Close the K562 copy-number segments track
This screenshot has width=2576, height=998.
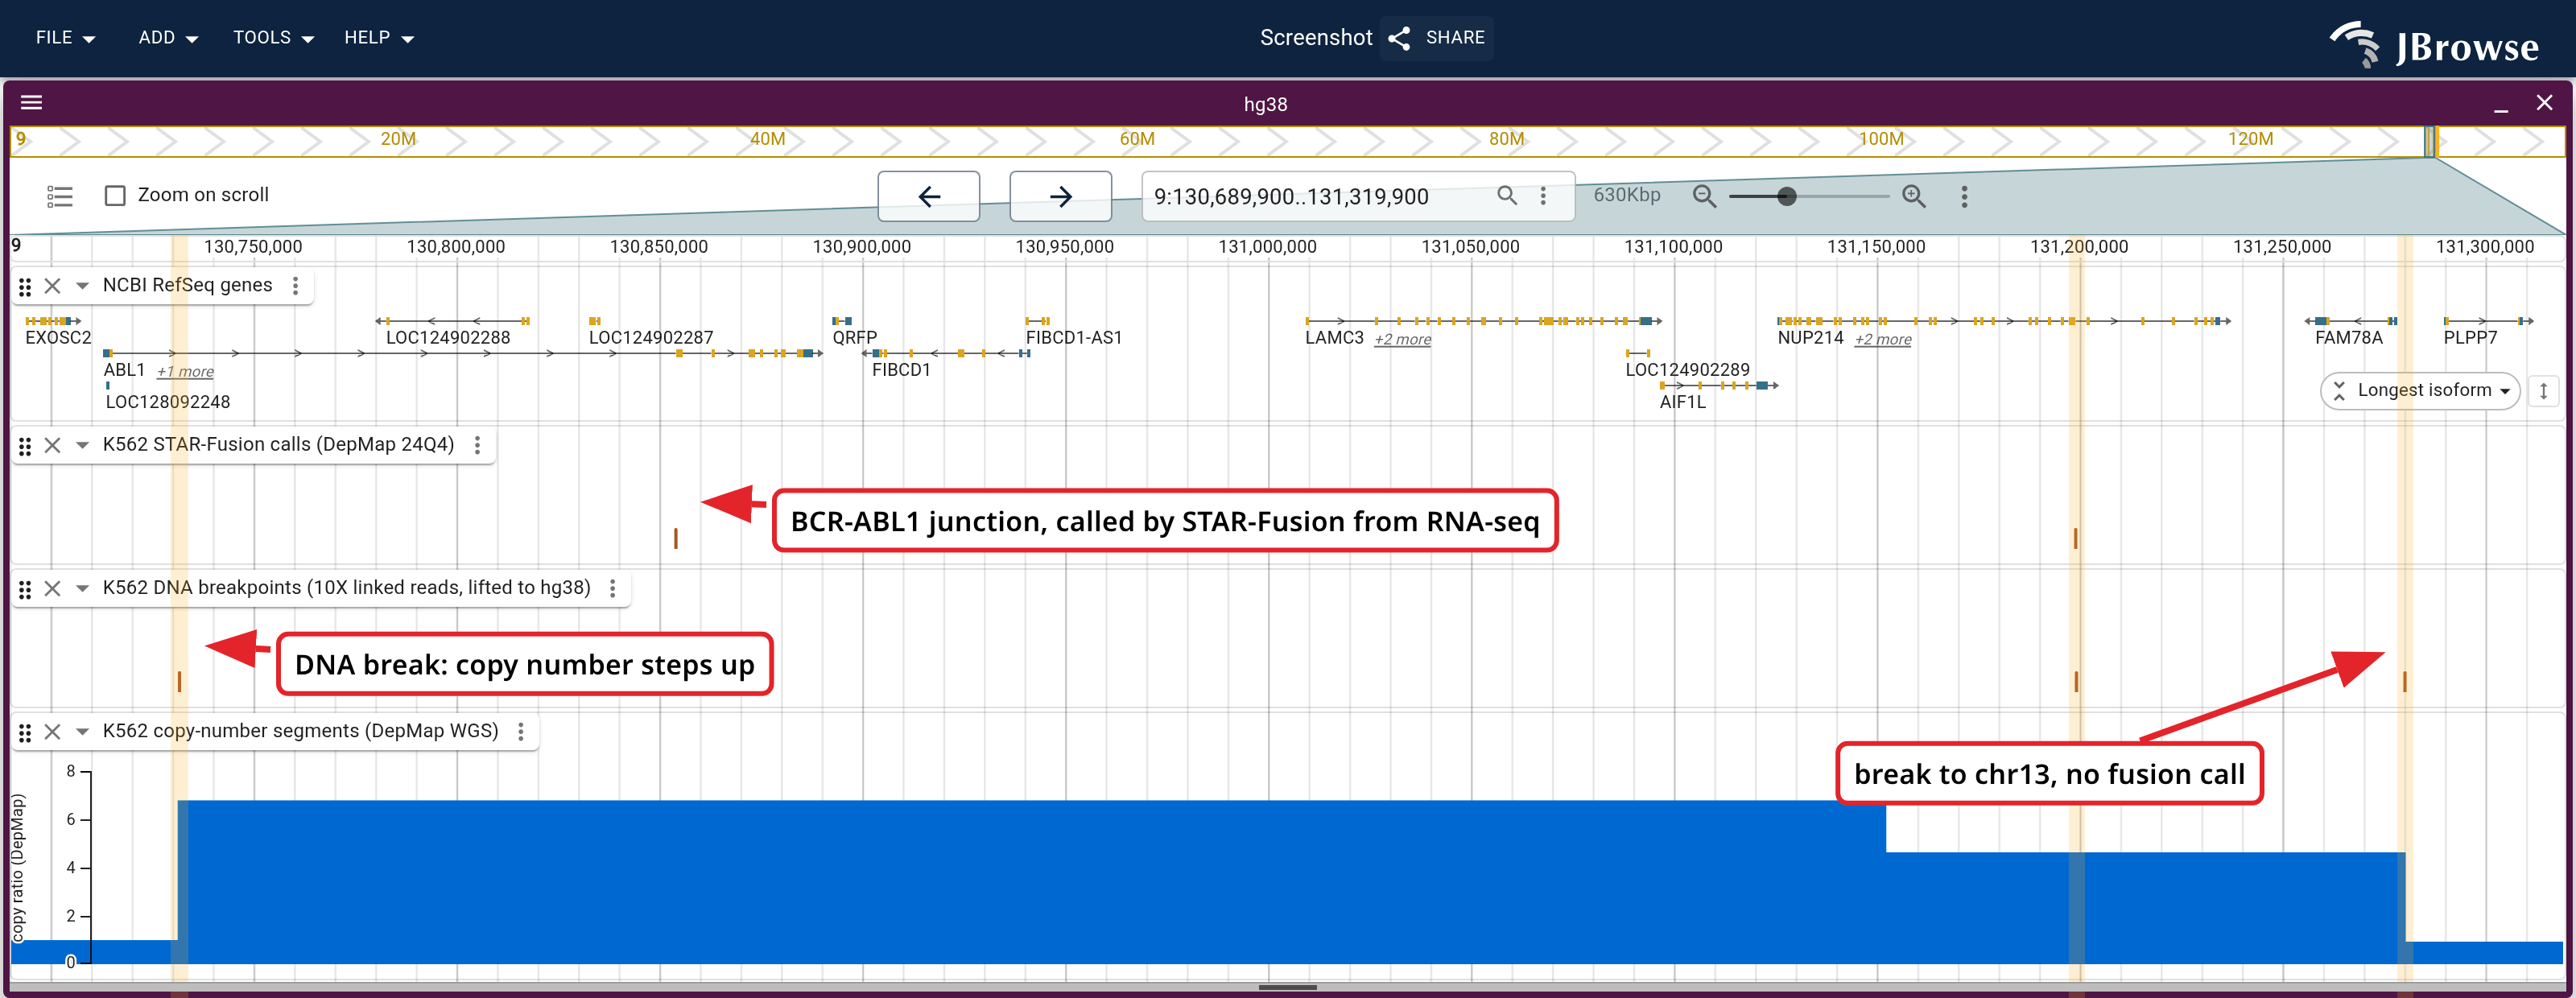(x=53, y=731)
